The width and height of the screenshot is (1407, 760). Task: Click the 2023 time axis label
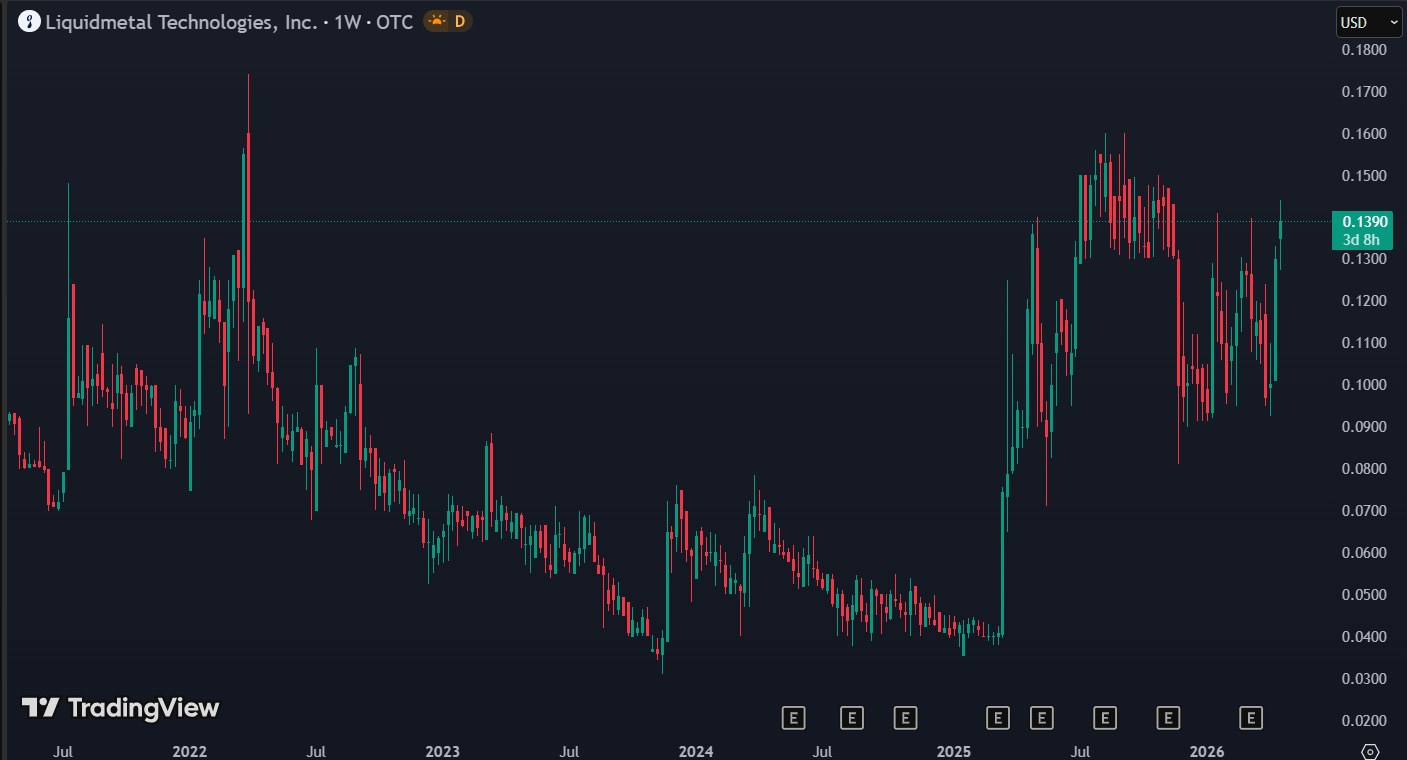(442, 751)
